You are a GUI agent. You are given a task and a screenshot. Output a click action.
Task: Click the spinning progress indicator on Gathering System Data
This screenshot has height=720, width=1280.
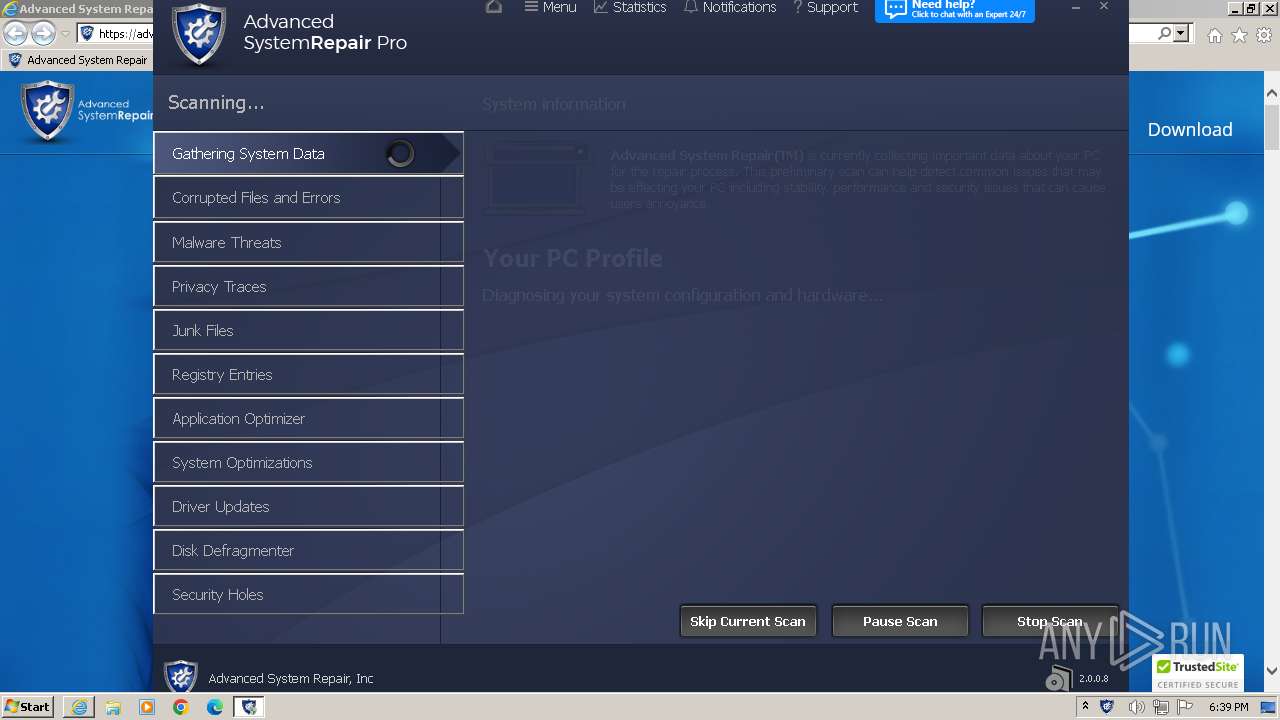point(400,154)
